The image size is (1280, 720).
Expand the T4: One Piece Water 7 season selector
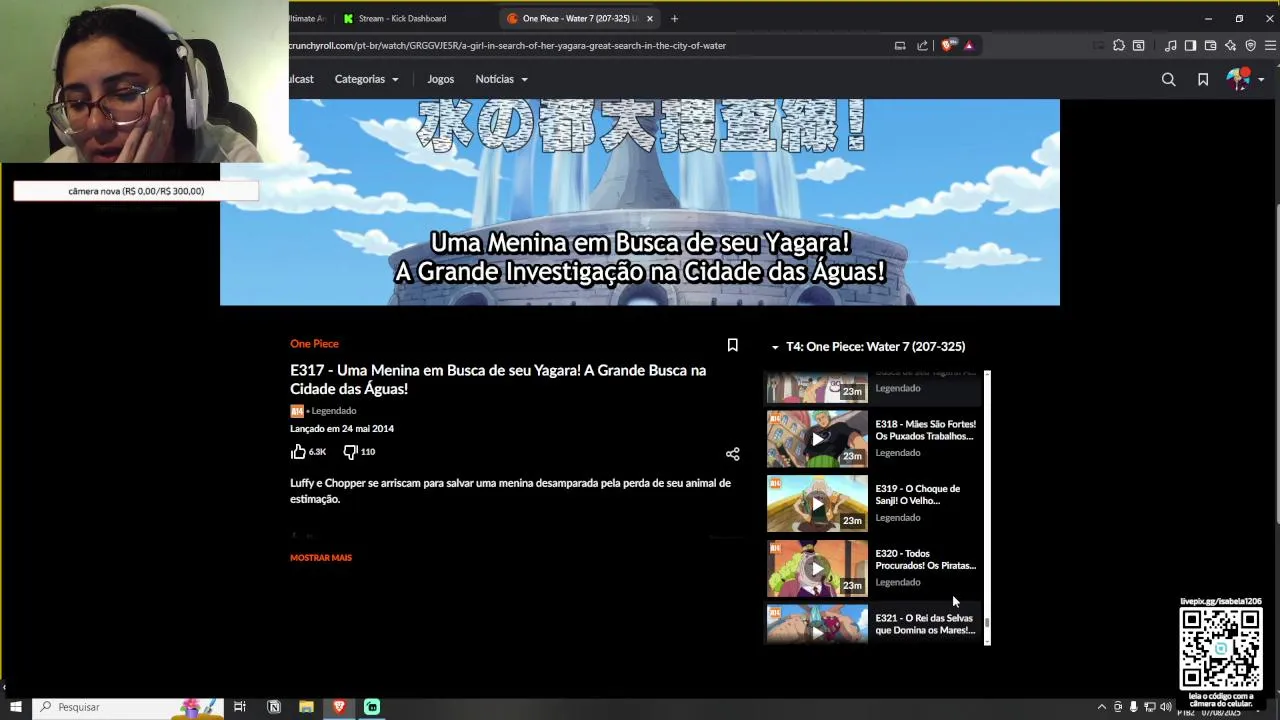coord(868,347)
